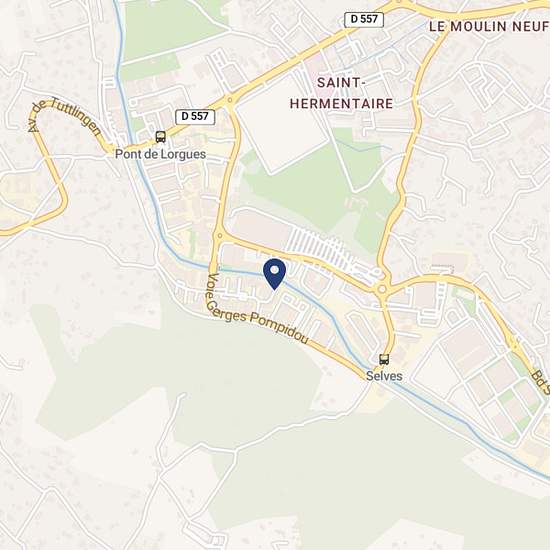Select the SAINT-HERMENTAIRE district label
The image size is (550, 550).
(x=341, y=93)
